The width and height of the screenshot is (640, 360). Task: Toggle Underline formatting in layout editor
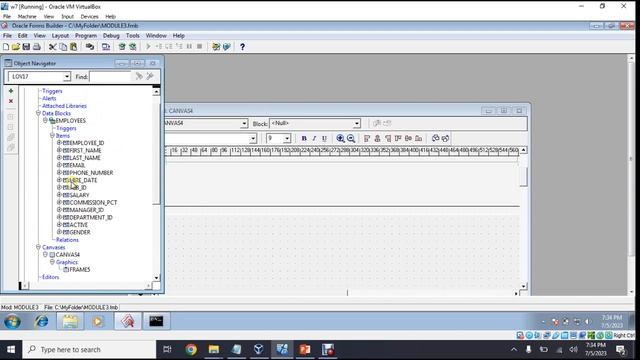pyautogui.click(x=324, y=138)
